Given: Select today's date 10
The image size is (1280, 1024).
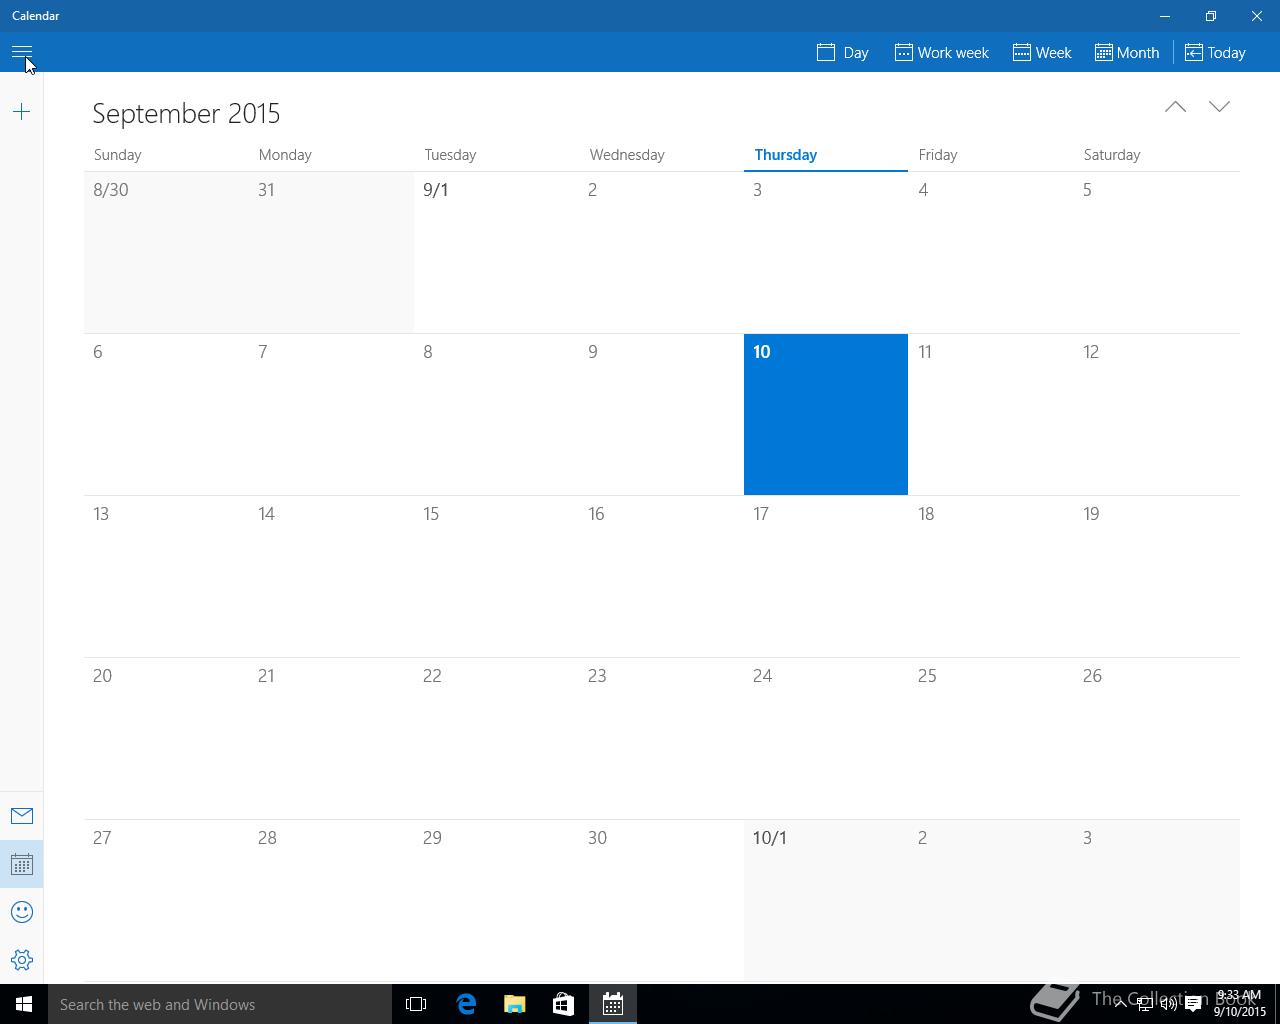Looking at the screenshot, I should pos(826,414).
